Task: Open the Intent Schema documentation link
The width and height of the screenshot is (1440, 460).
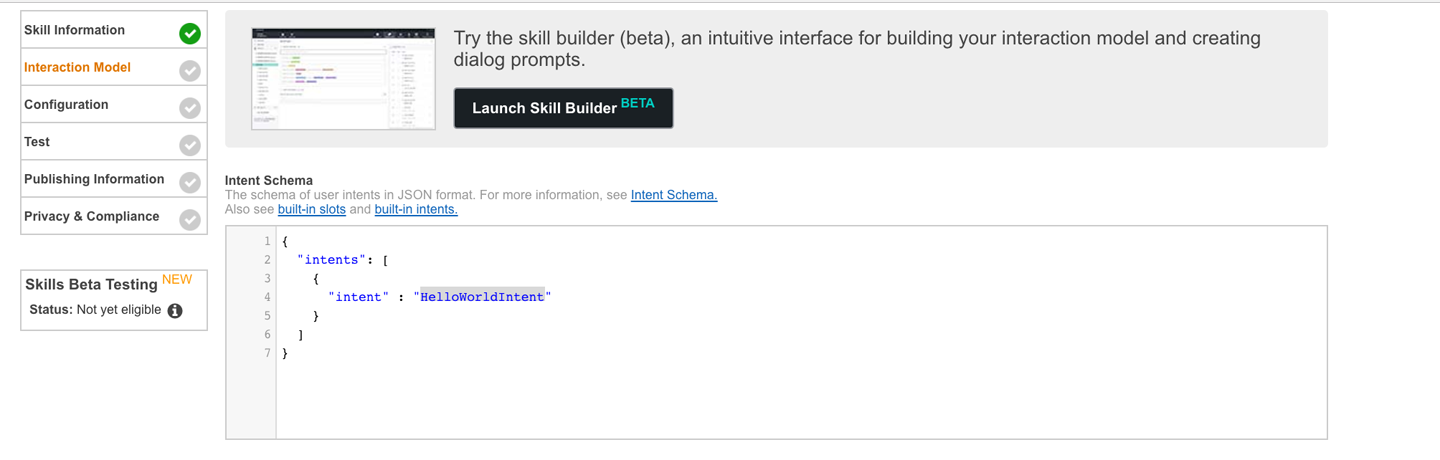Action: [674, 195]
